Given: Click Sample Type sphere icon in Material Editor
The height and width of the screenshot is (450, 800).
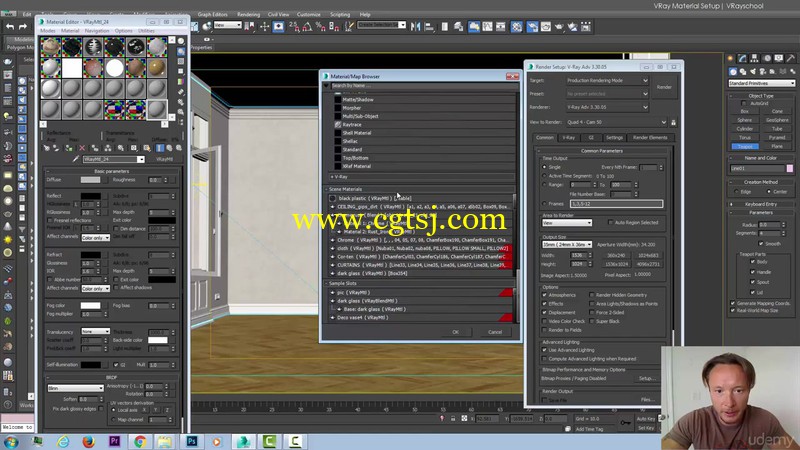Looking at the screenshot, I should [181, 41].
